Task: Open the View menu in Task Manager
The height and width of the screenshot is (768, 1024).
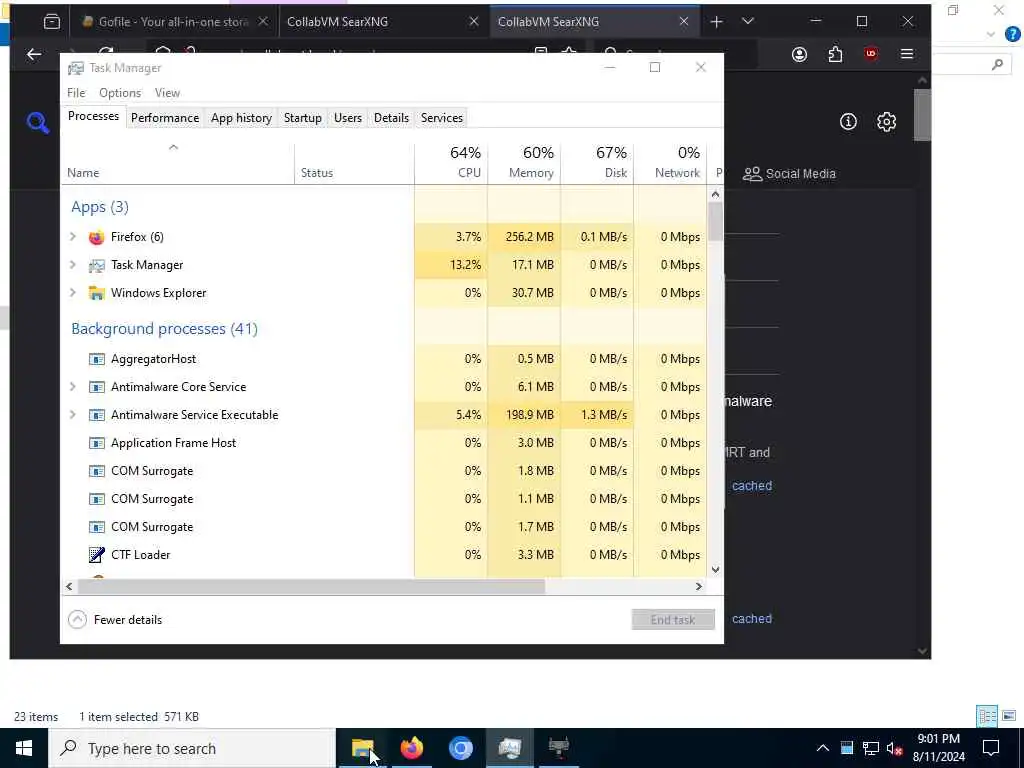Action: (167, 93)
